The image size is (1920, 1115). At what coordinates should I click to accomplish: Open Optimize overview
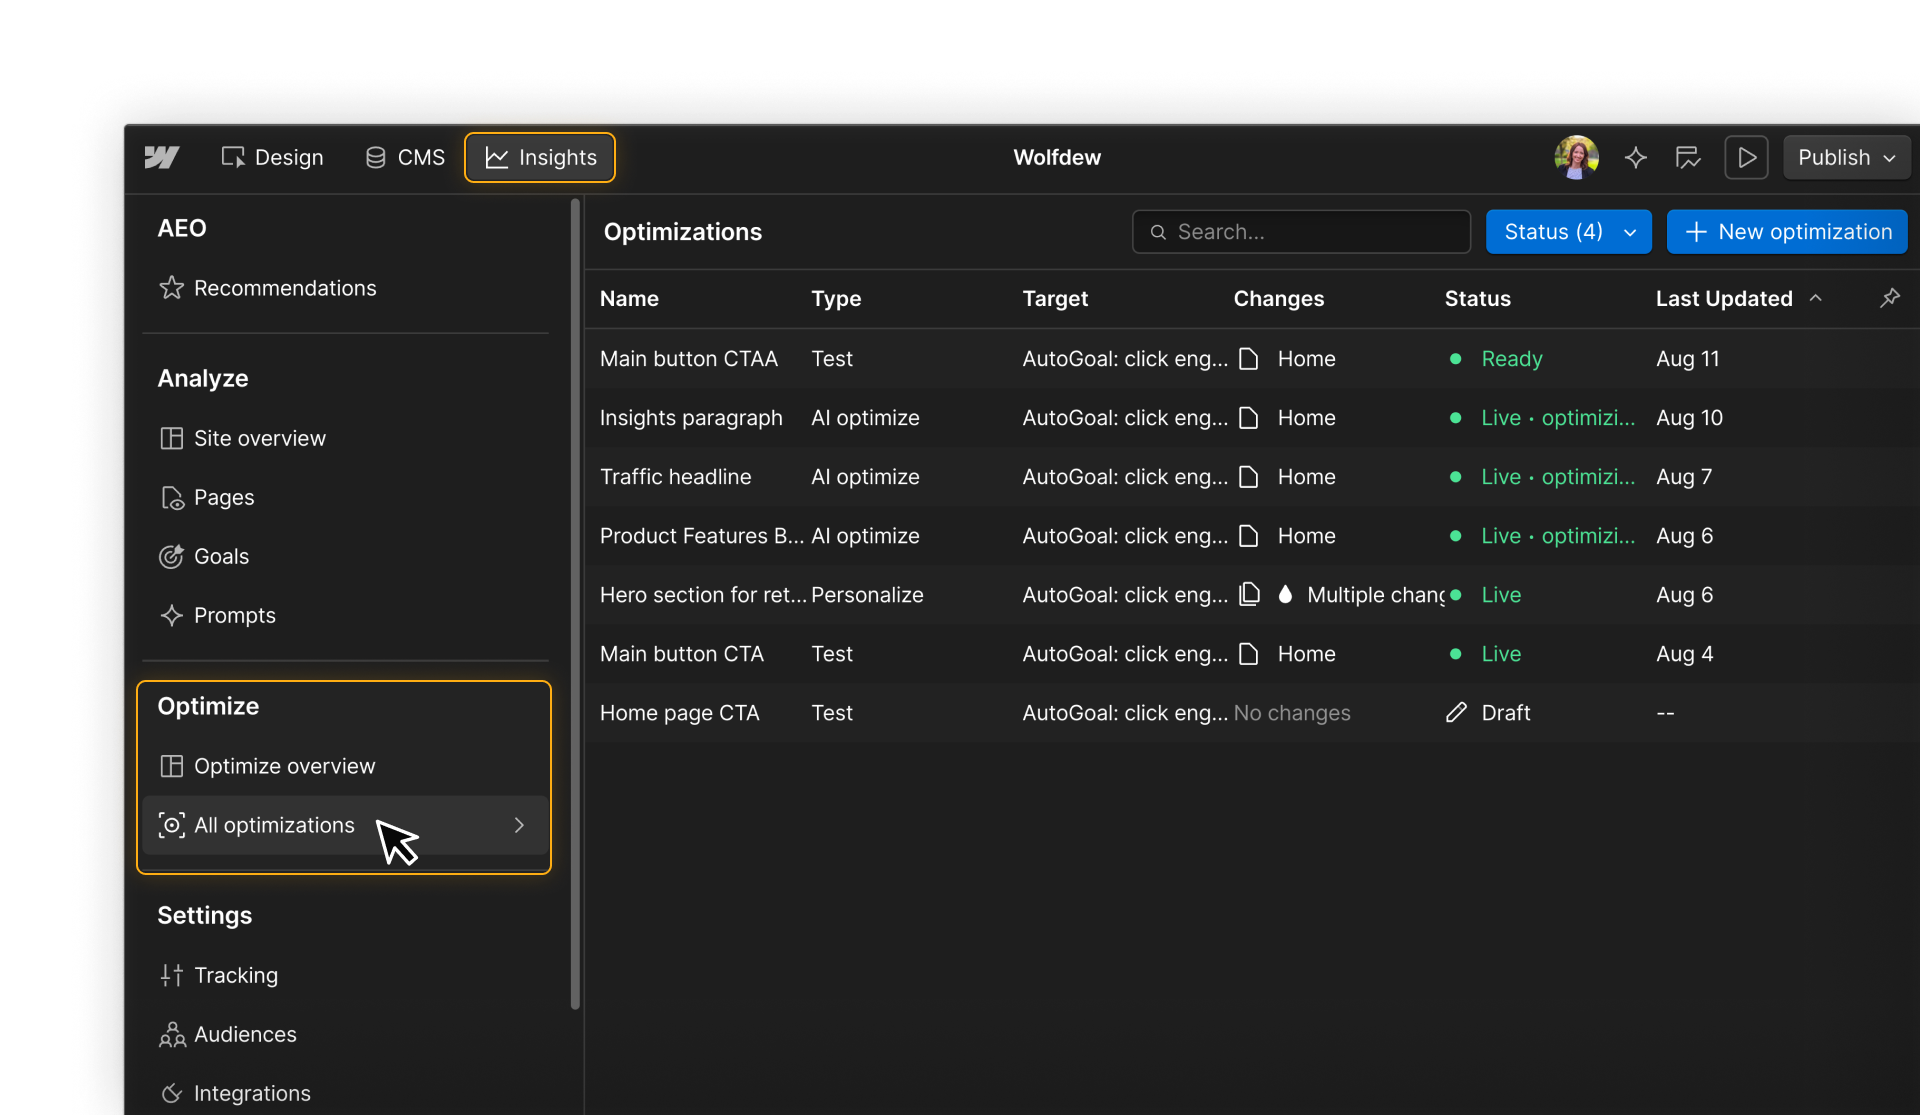(346, 766)
